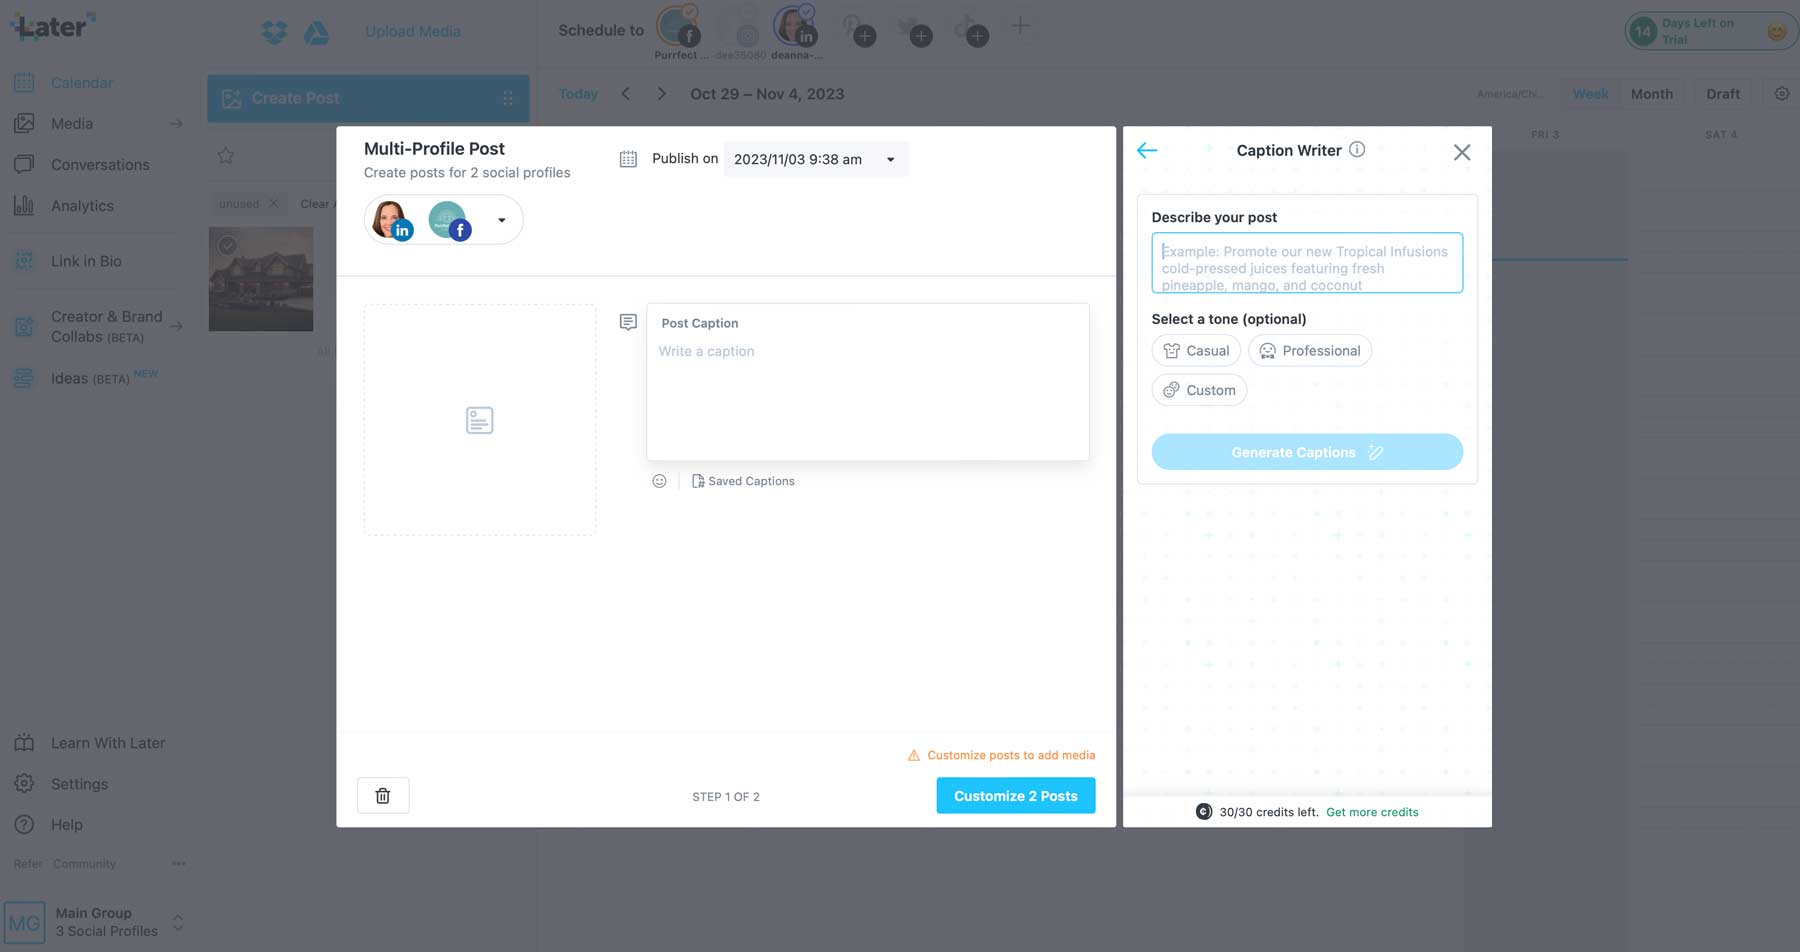Open the calendar icon beside Publish on
The width and height of the screenshot is (1800, 952).
pos(628,159)
